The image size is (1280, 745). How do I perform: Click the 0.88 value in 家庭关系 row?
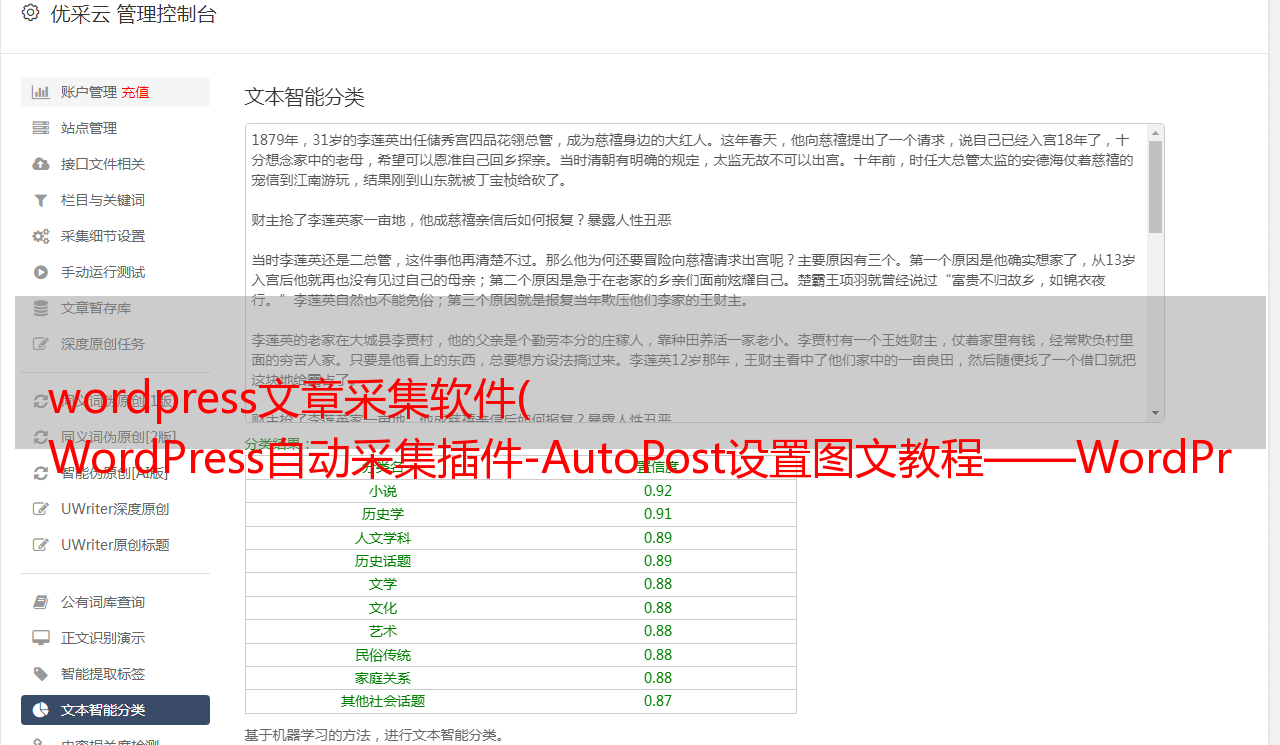(658, 678)
